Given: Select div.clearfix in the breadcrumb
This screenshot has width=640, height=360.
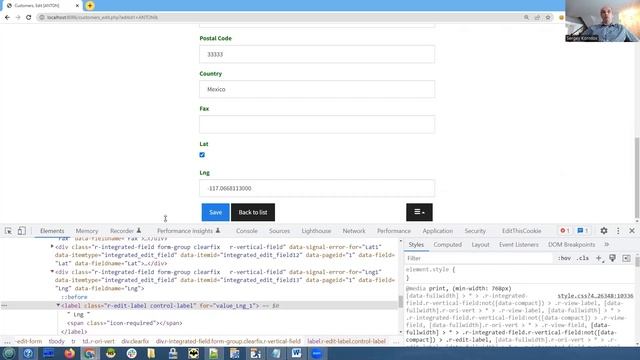Looking at the screenshot, I should pyautogui.click(x=135, y=341).
